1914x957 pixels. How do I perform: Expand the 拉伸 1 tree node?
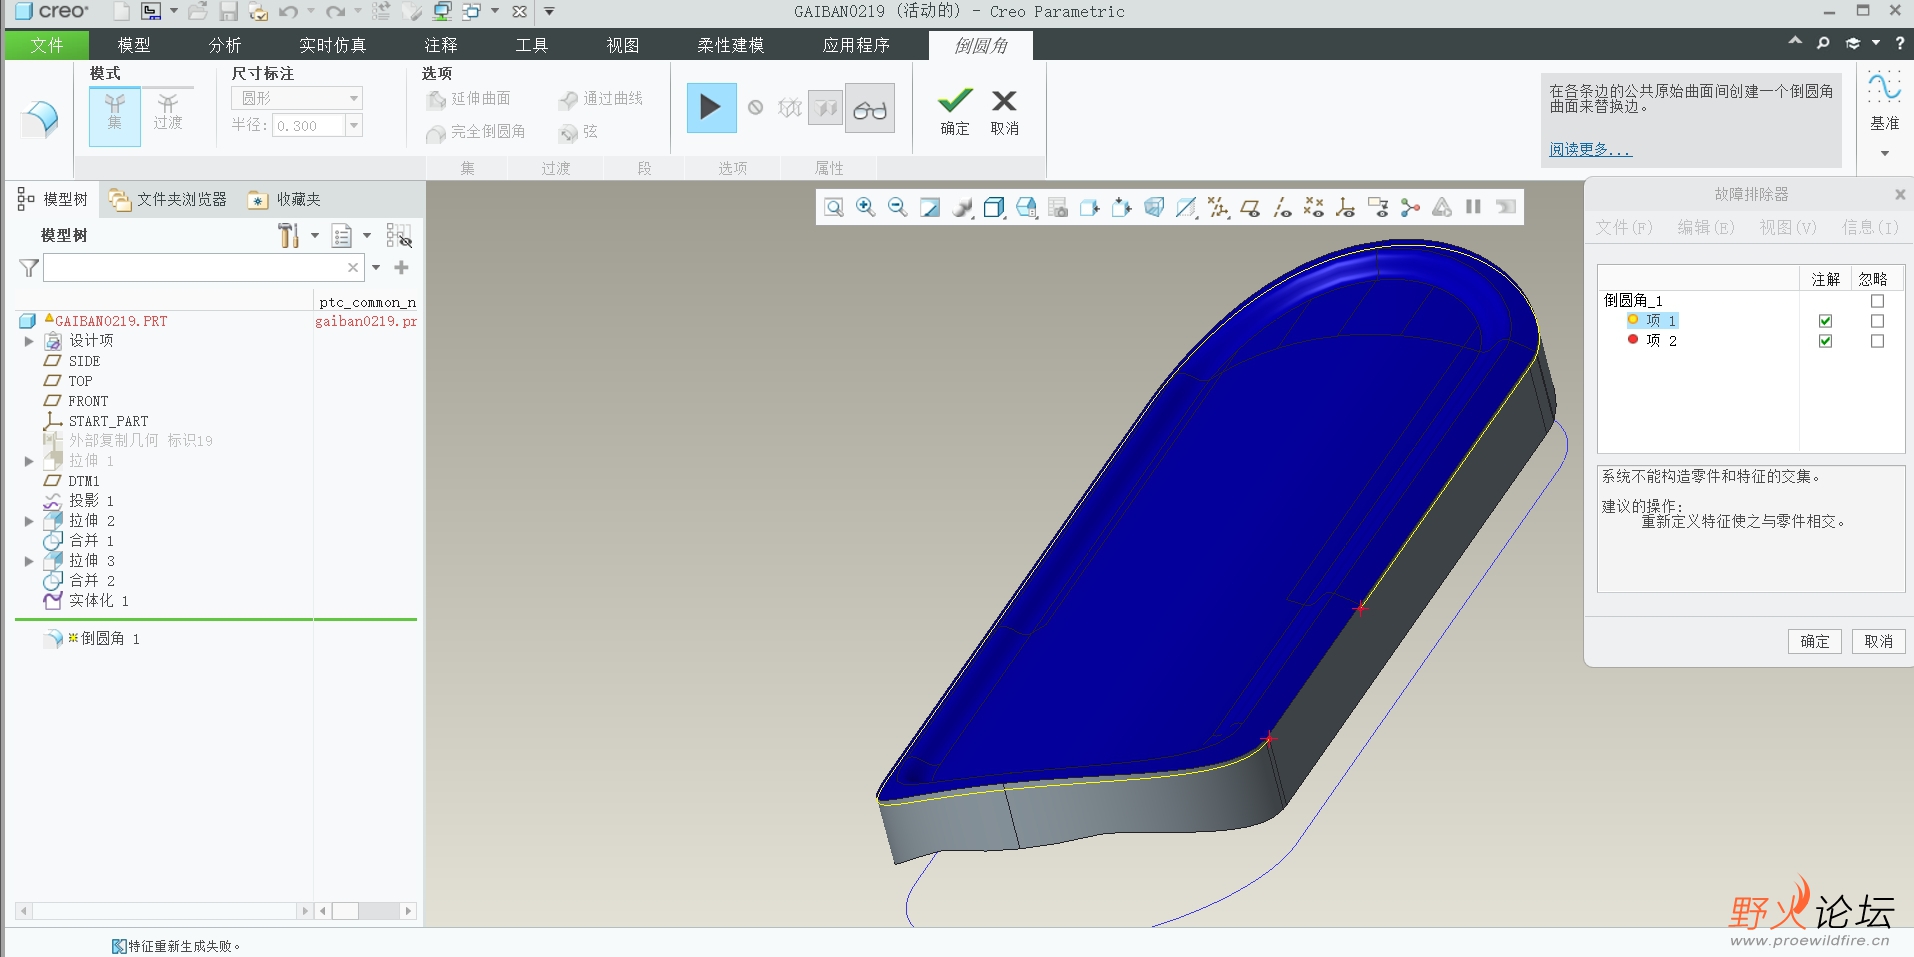pyautogui.click(x=29, y=461)
